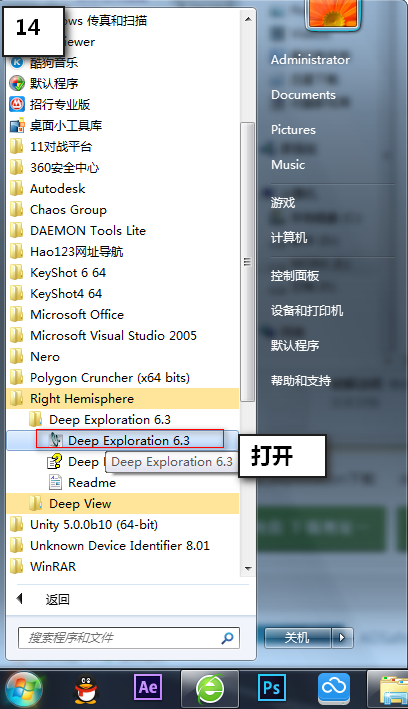408x709 pixels.
Task: Click the scrollbar down arrow
Action: click(x=247, y=568)
